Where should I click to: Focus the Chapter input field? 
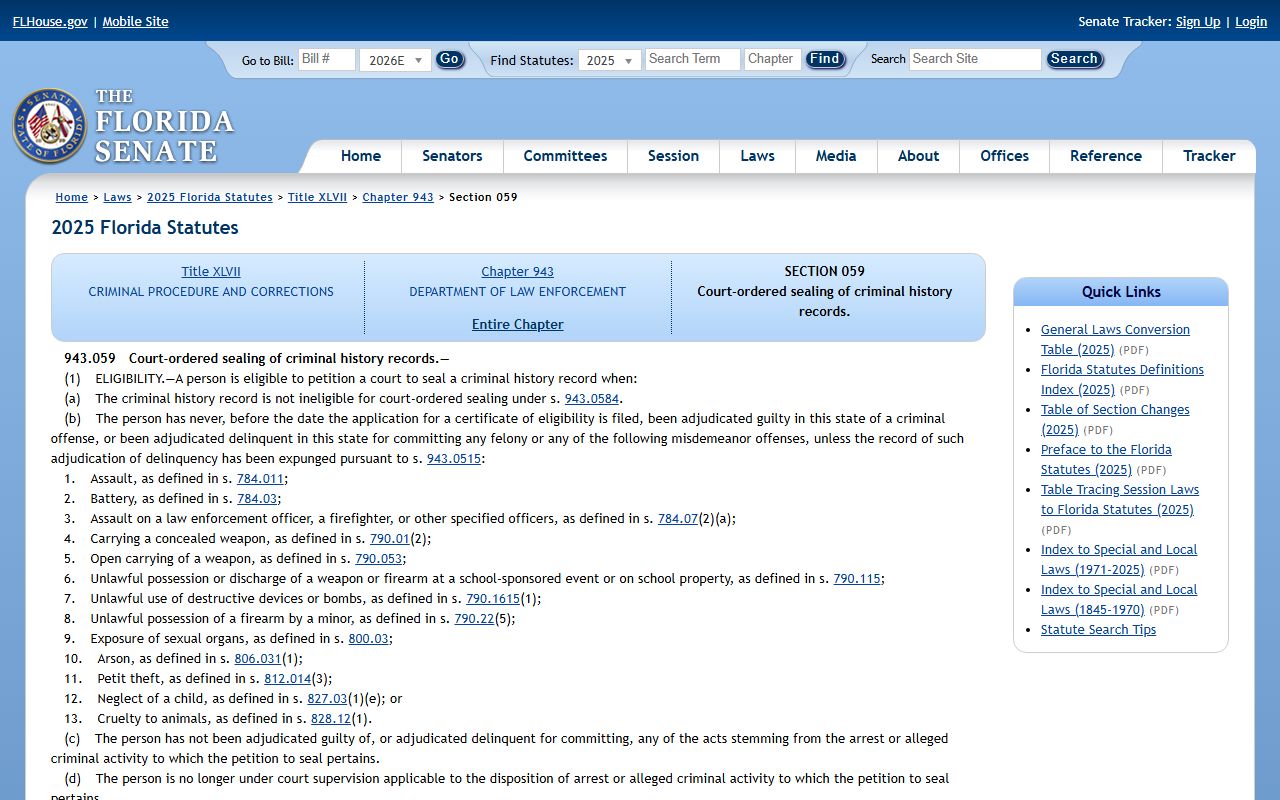point(773,59)
